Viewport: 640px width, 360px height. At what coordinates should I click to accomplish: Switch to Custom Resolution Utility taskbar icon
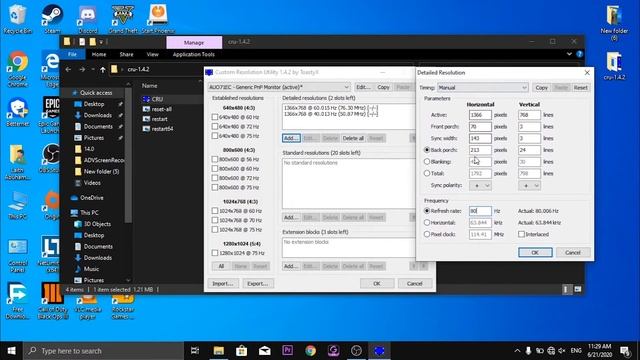coord(379,351)
